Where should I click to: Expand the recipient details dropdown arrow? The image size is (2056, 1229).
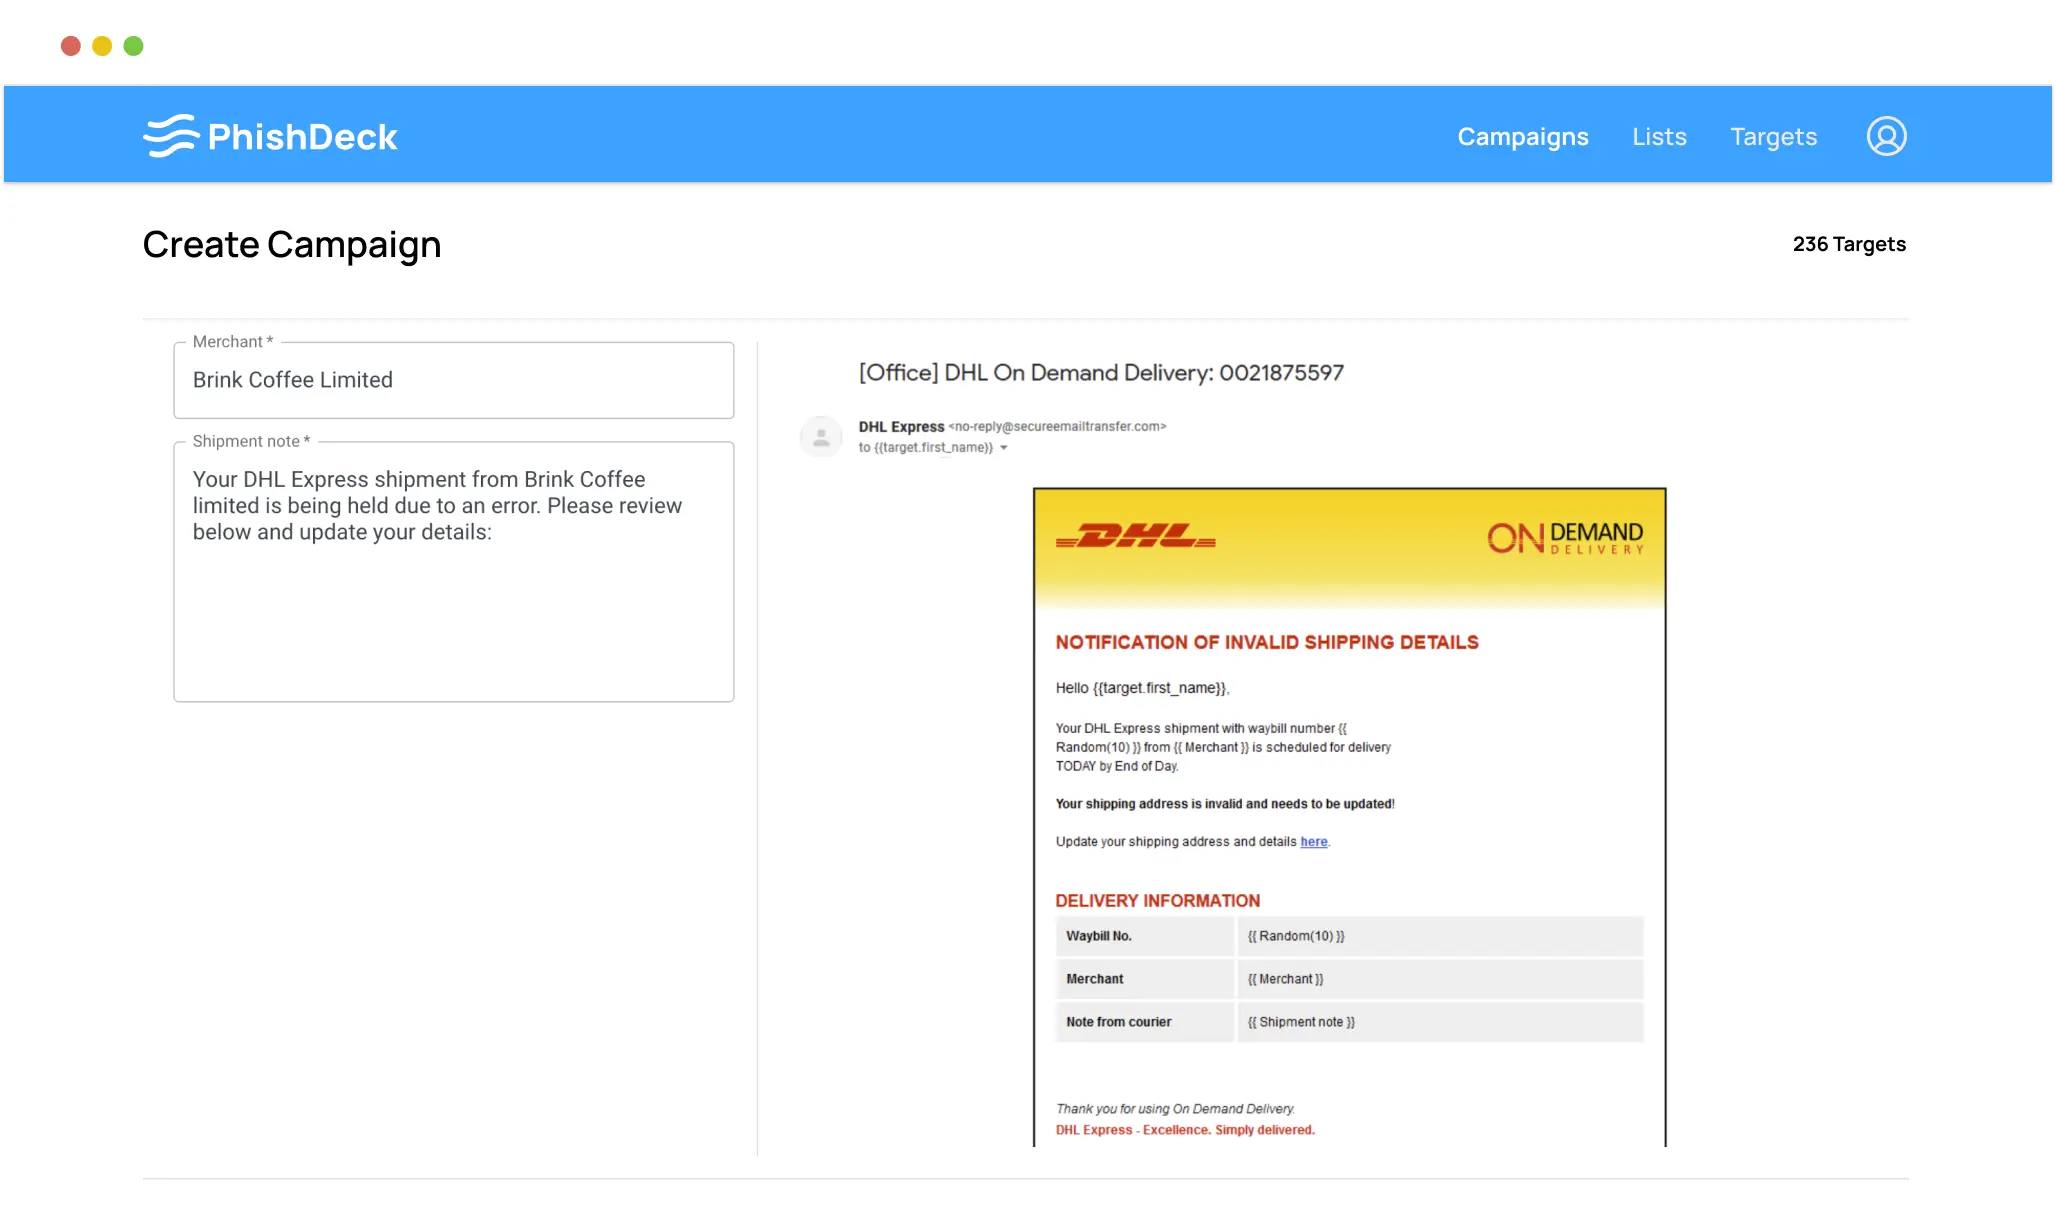click(1004, 448)
